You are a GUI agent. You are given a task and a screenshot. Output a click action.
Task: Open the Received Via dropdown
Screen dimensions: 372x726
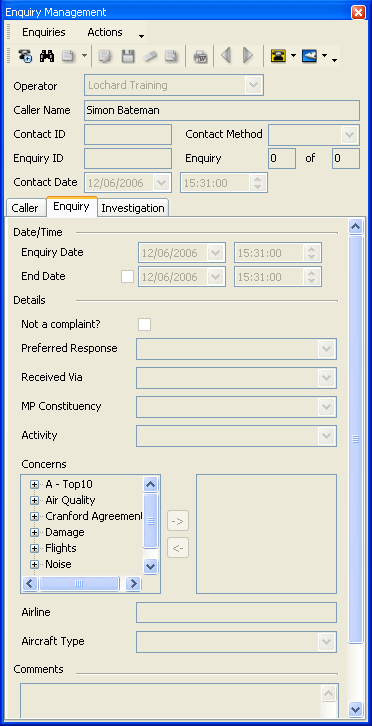[327, 378]
